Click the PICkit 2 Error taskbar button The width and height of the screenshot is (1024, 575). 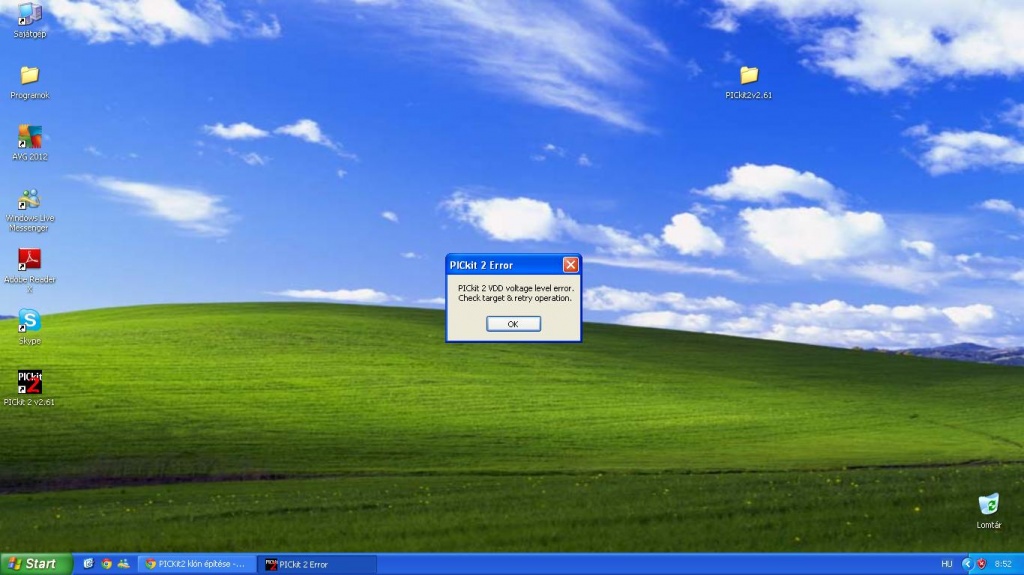pos(317,564)
